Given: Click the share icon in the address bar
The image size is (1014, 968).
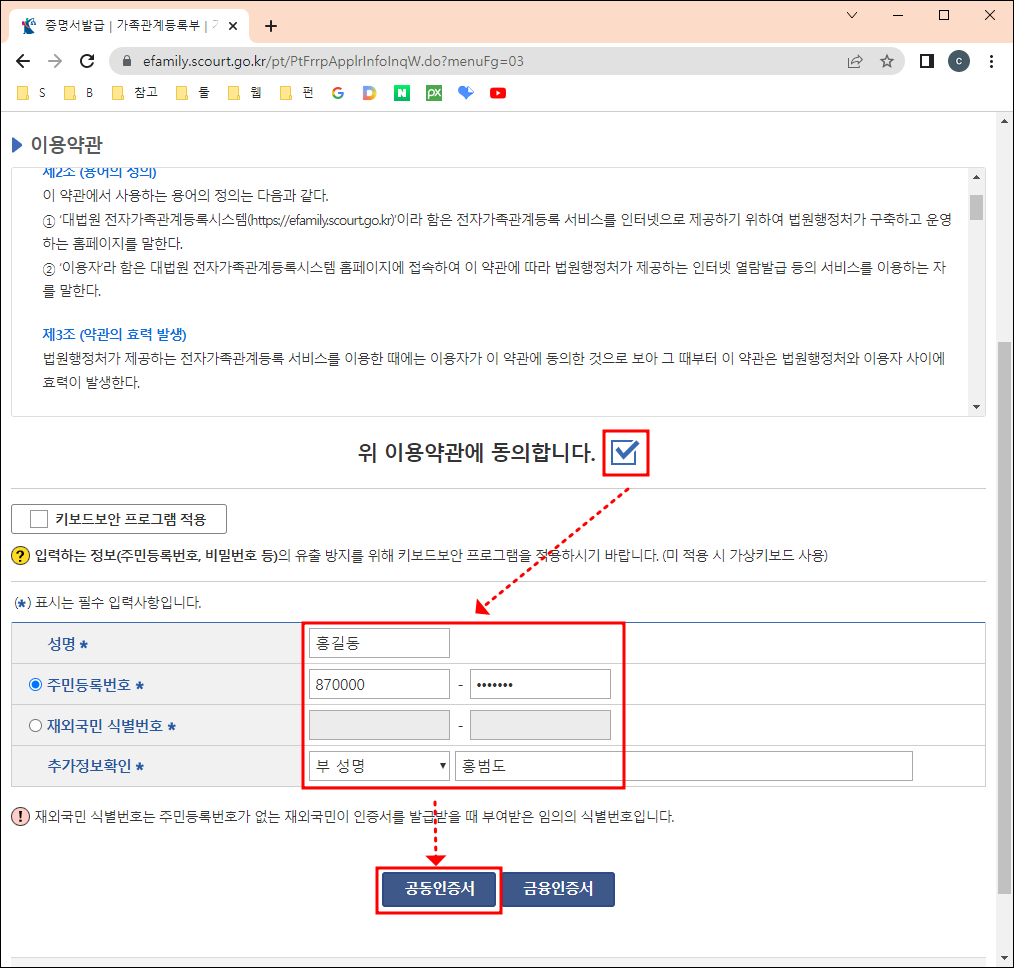Looking at the screenshot, I should (x=855, y=61).
